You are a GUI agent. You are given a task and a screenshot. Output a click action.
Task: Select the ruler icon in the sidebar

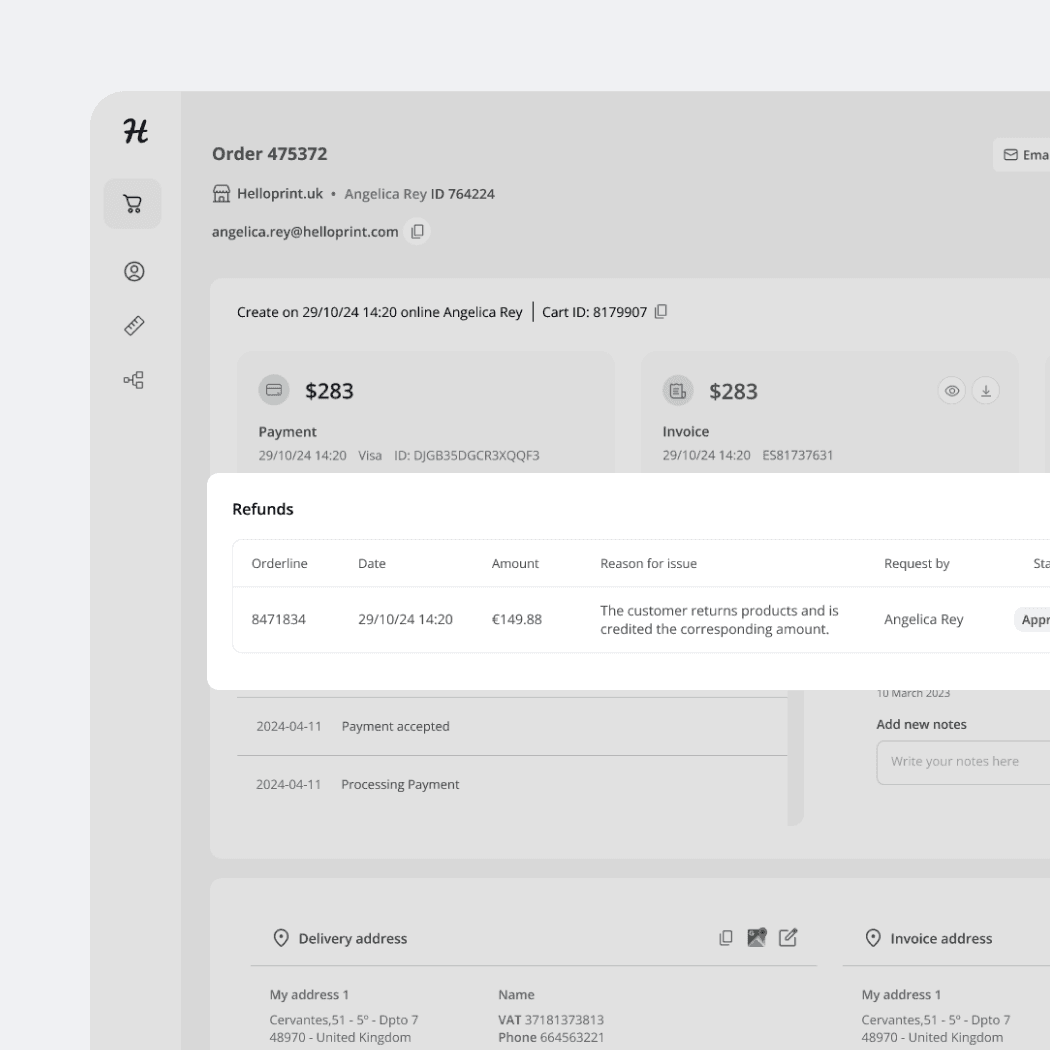pyautogui.click(x=133, y=325)
